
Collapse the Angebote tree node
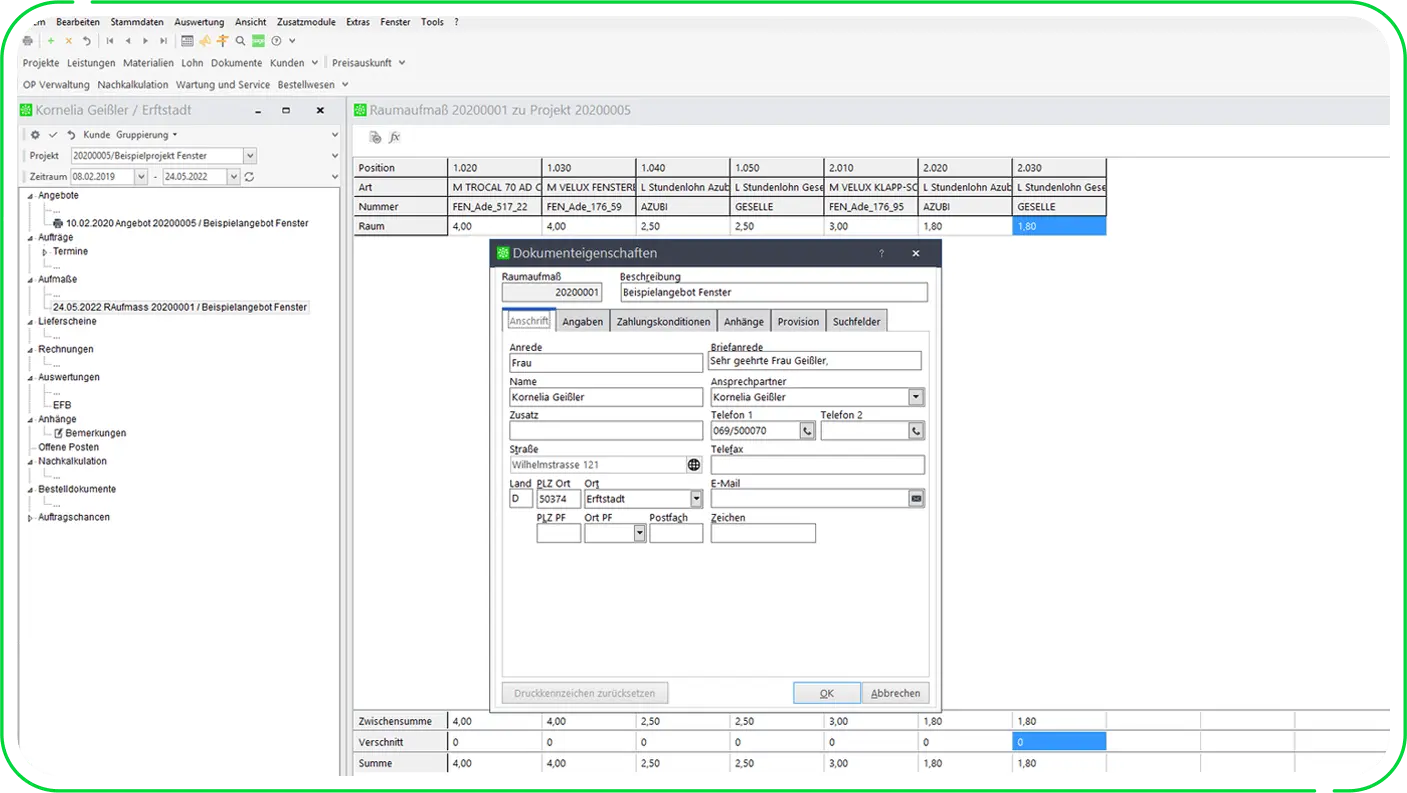point(30,196)
